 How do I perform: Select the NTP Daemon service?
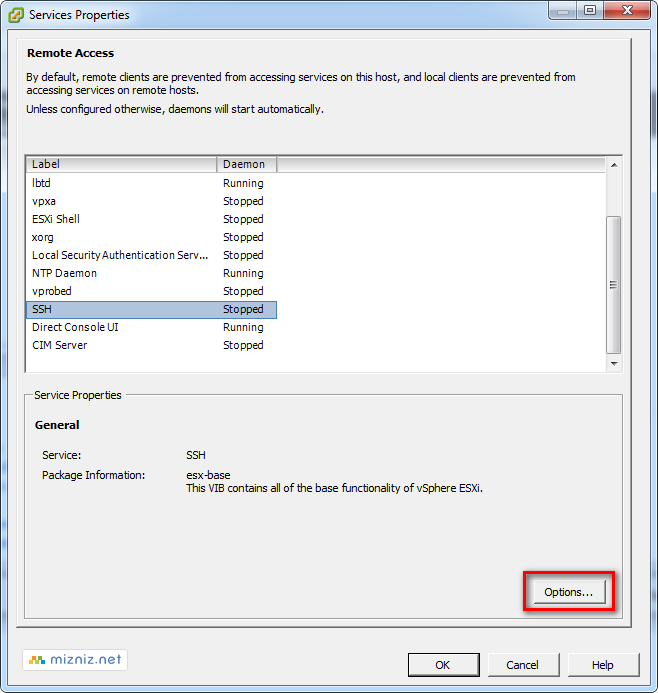[x=151, y=273]
